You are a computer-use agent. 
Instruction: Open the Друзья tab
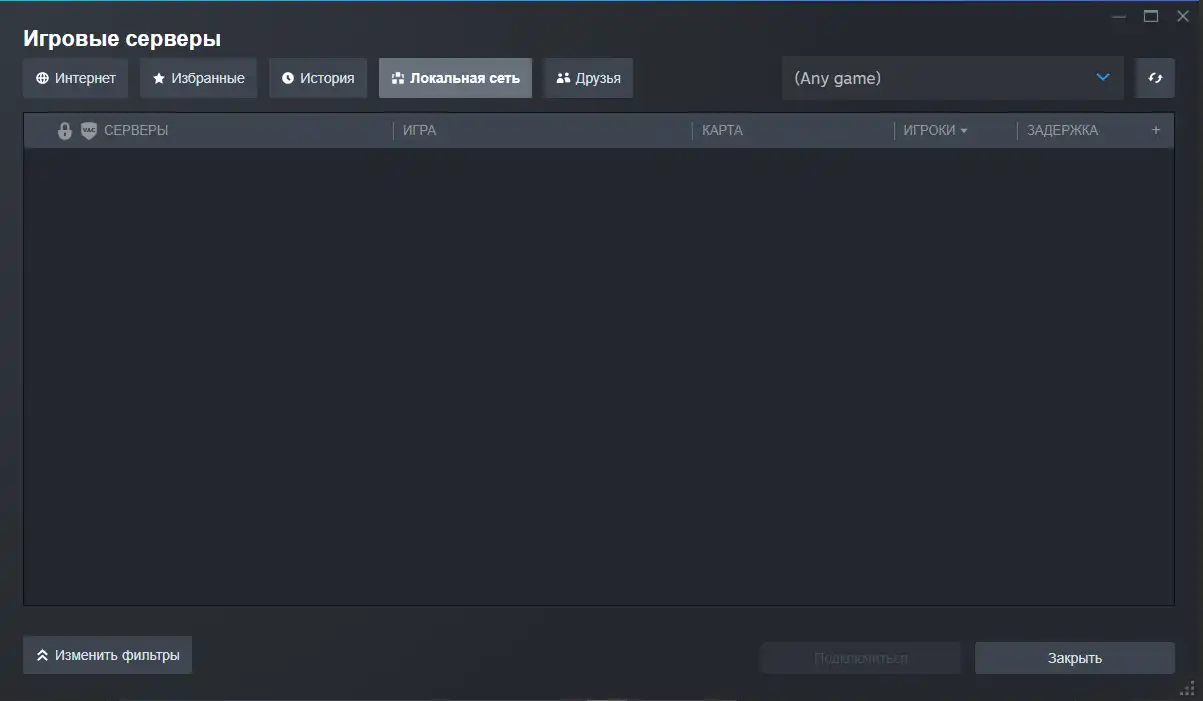point(588,78)
